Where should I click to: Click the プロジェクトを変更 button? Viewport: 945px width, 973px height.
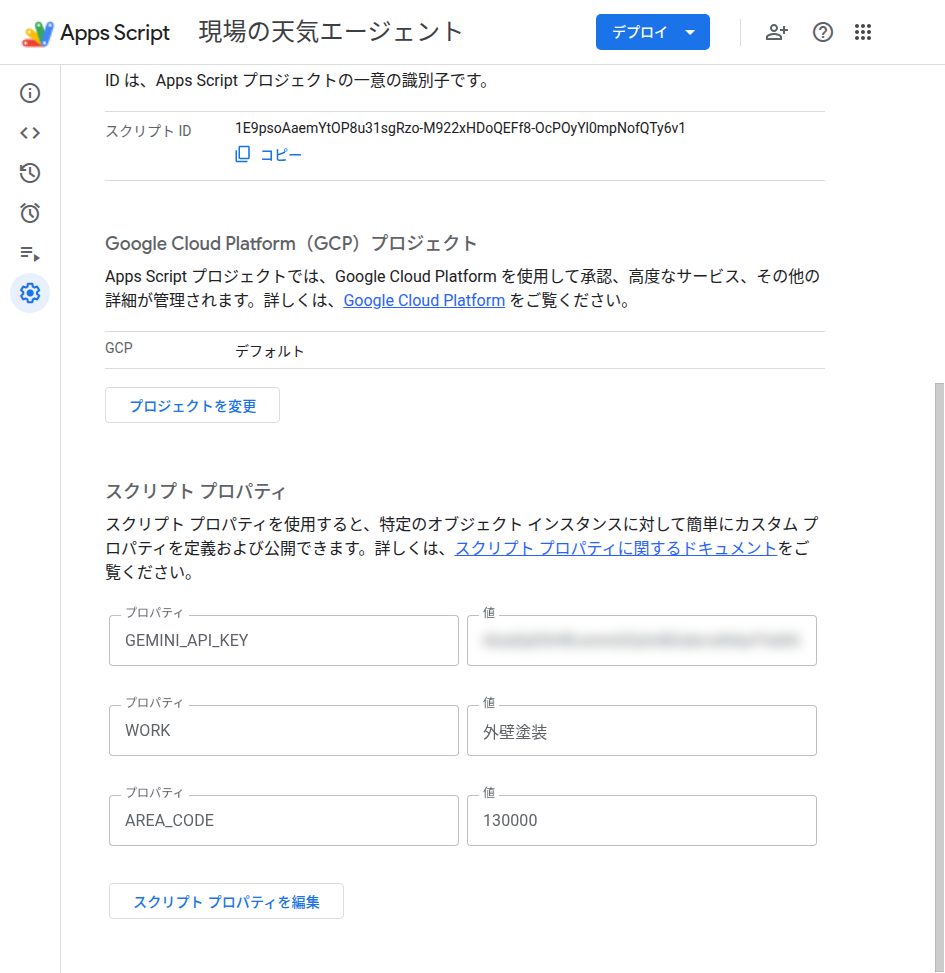192,405
